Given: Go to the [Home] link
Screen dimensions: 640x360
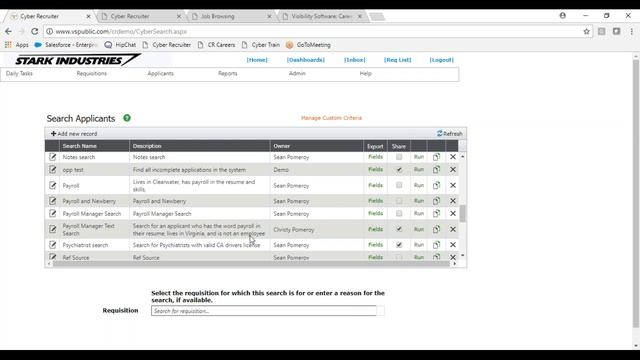Looking at the screenshot, I should tap(257, 60).
